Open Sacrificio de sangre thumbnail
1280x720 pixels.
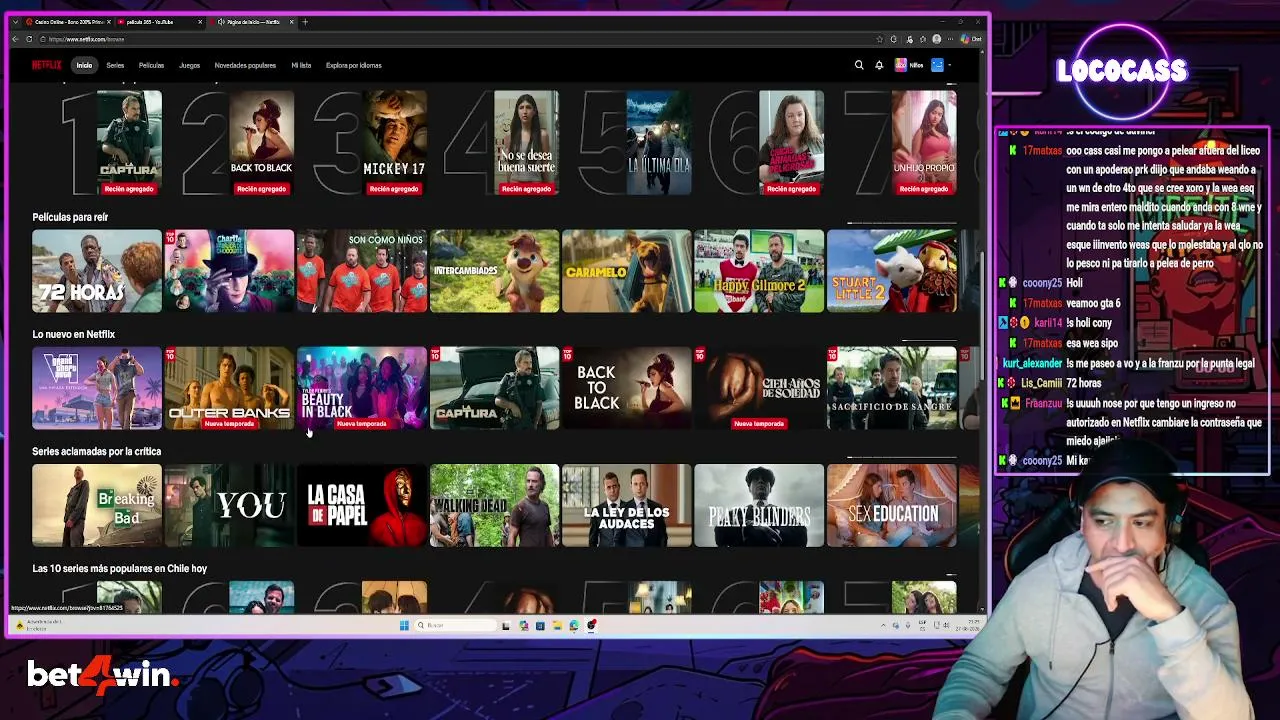point(892,388)
